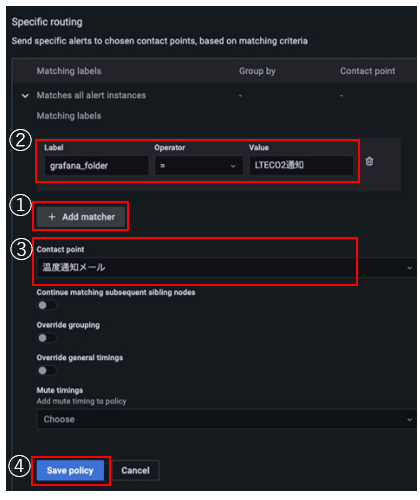Viewport: 420px width, 500px height.
Task: Click the Save policy button
Action: pos(70,470)
